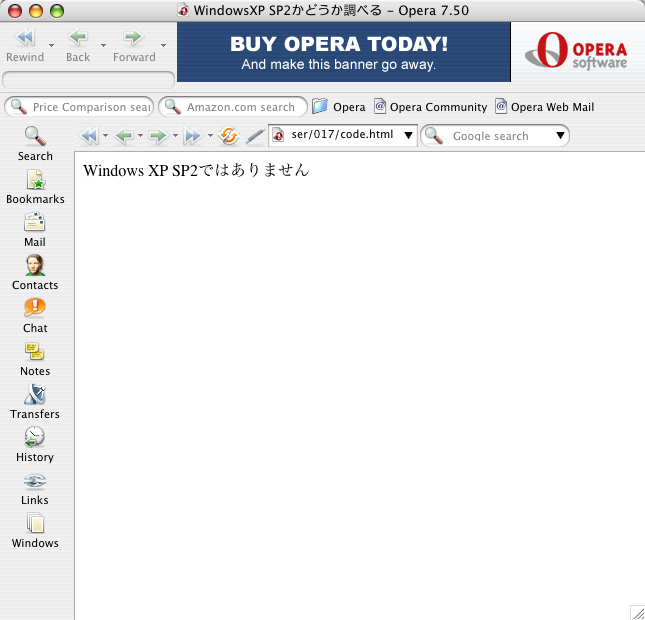This screenshot has width=645, height=620.
Task: Expand the Google search engine dropdown
Action: [x=560, y=135]
